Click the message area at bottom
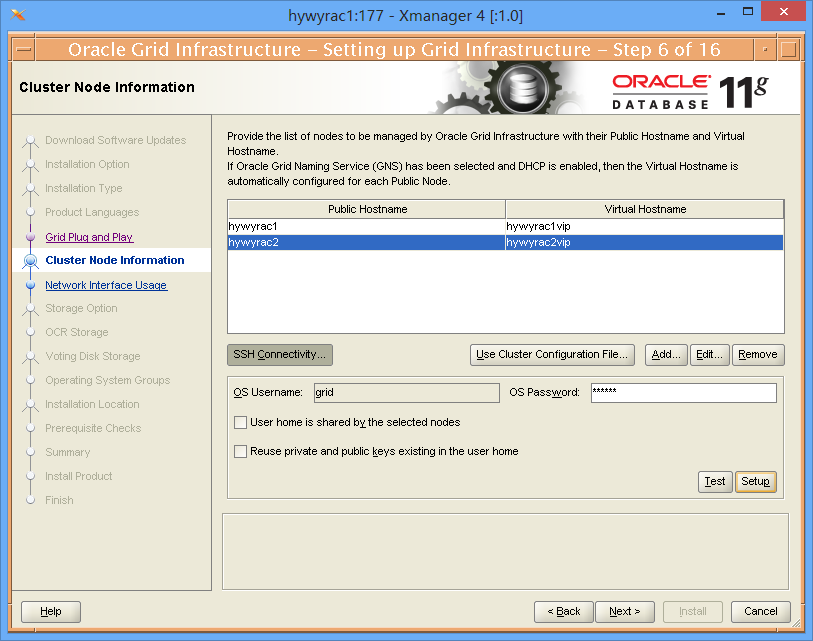813x641 pixels. 506,552
